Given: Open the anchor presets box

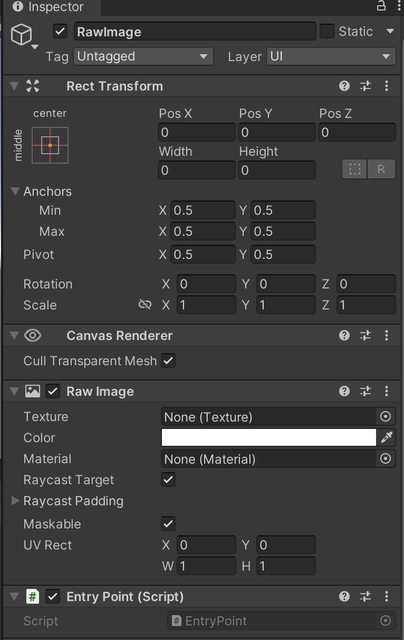Looking at the screenshot, I should pos(50,145).
